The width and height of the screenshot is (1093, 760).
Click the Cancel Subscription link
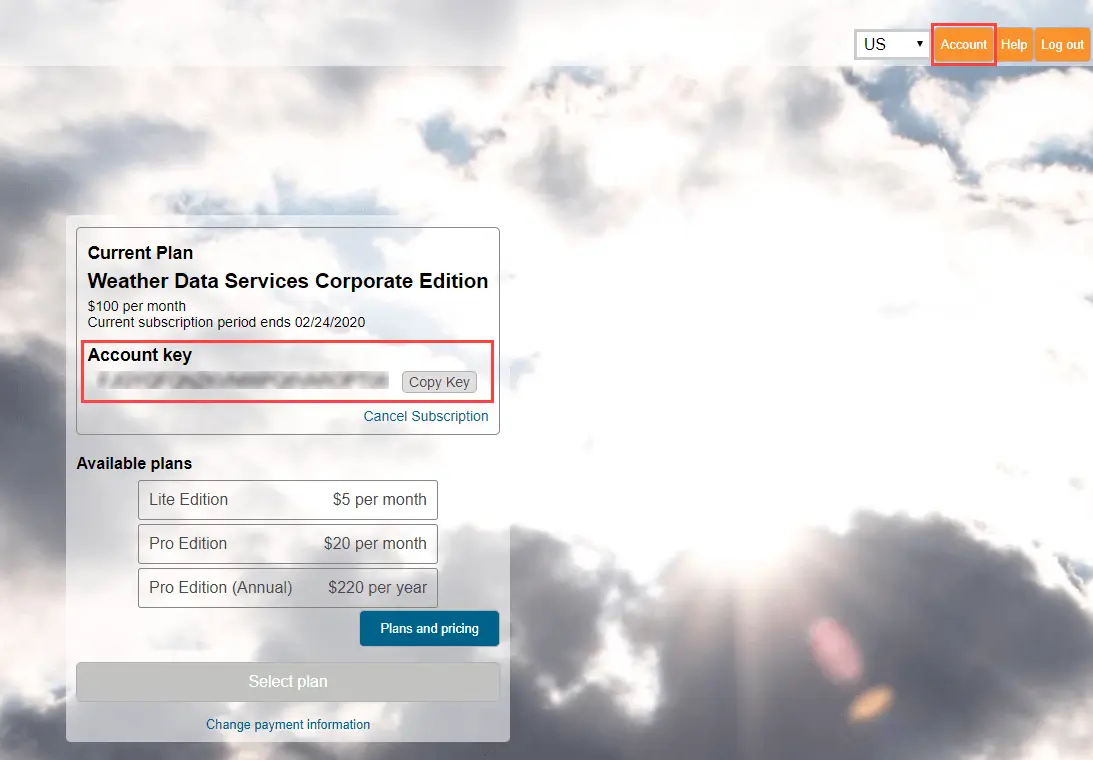coord(426,416)
